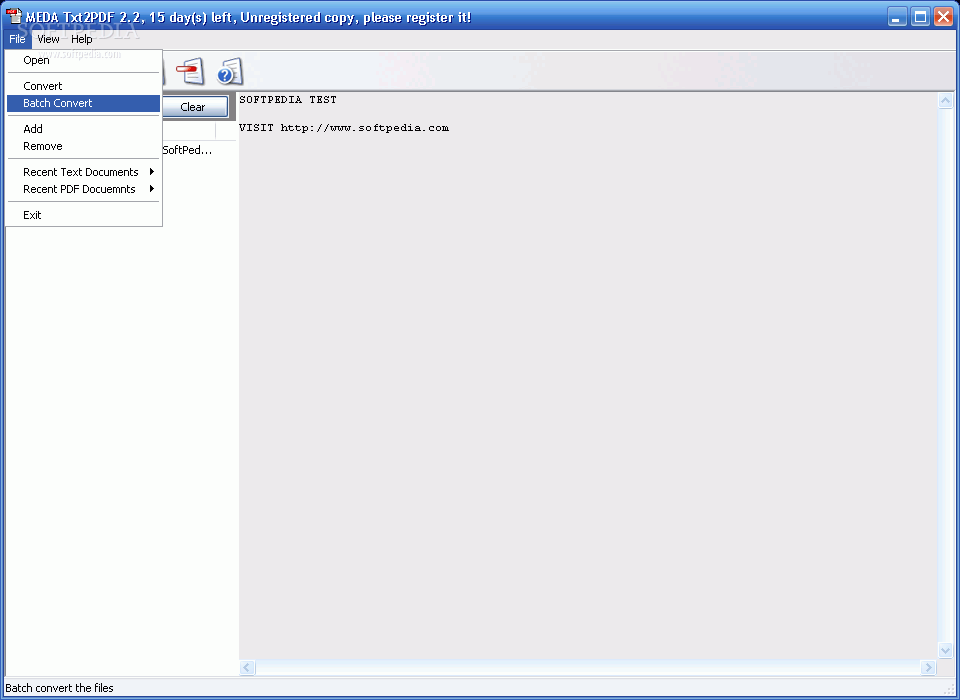The width and height of the screenshot is (960, 700).
Task: Click the Remove file toolbar icon
Action: tap(190, 71)
